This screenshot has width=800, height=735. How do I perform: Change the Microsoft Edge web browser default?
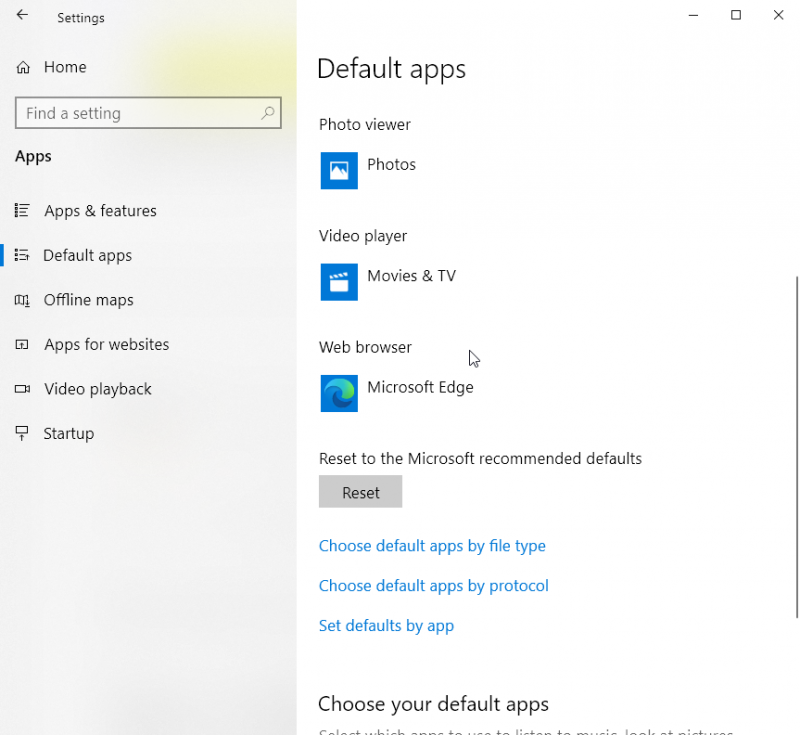(x=420, y=387)
